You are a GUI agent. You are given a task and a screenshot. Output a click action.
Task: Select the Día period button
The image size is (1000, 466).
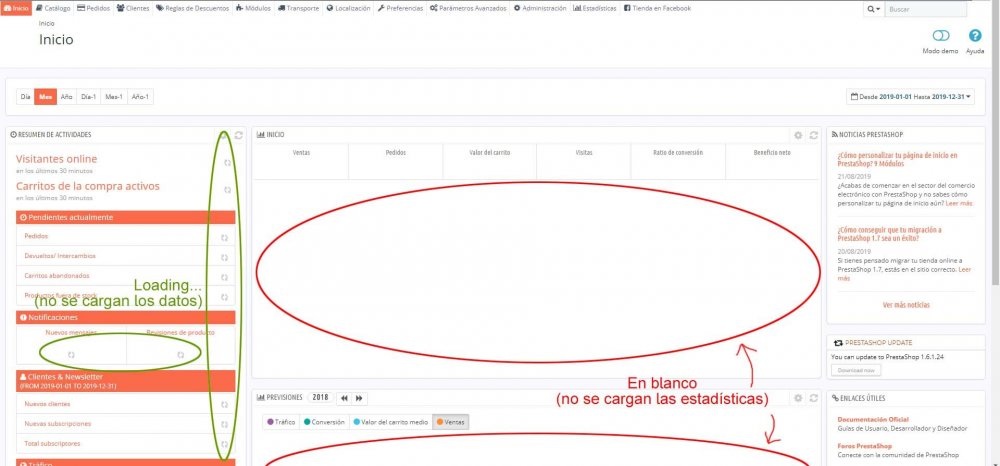pos(26,97)
